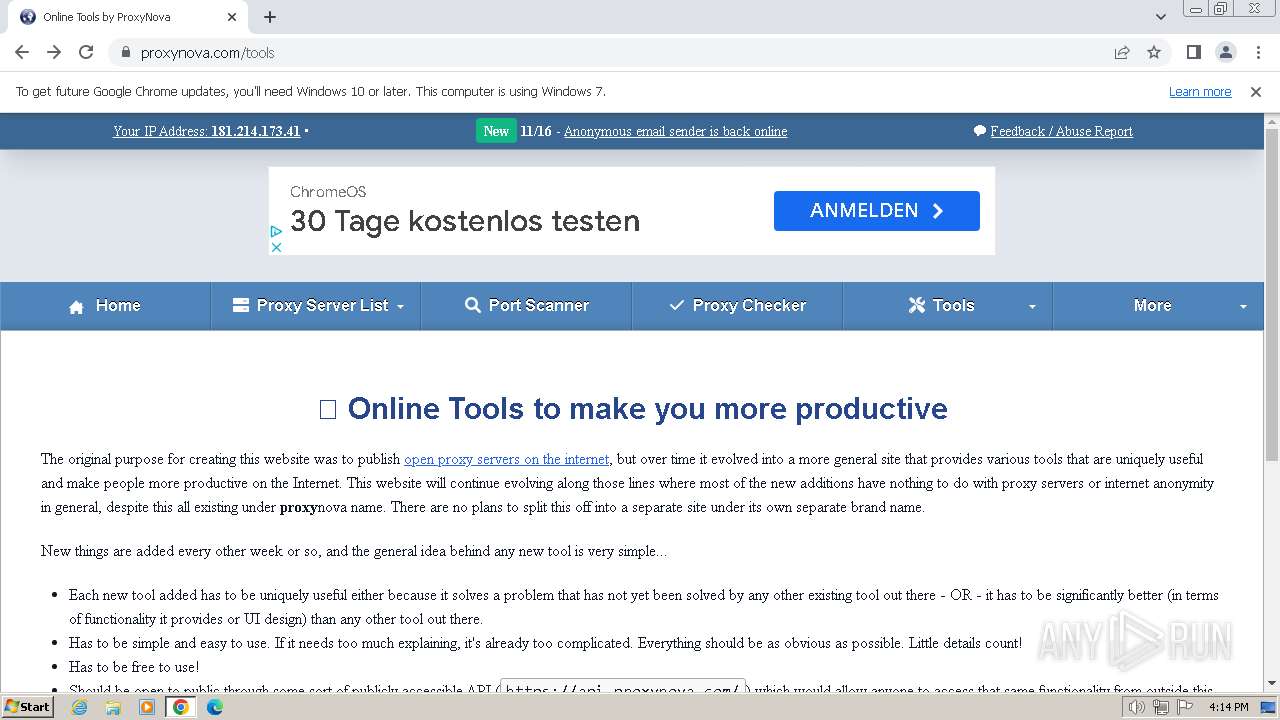This screenshot has width=1280, height=720.
Task: Close the ad with the X icon
Action: point(276,247)
